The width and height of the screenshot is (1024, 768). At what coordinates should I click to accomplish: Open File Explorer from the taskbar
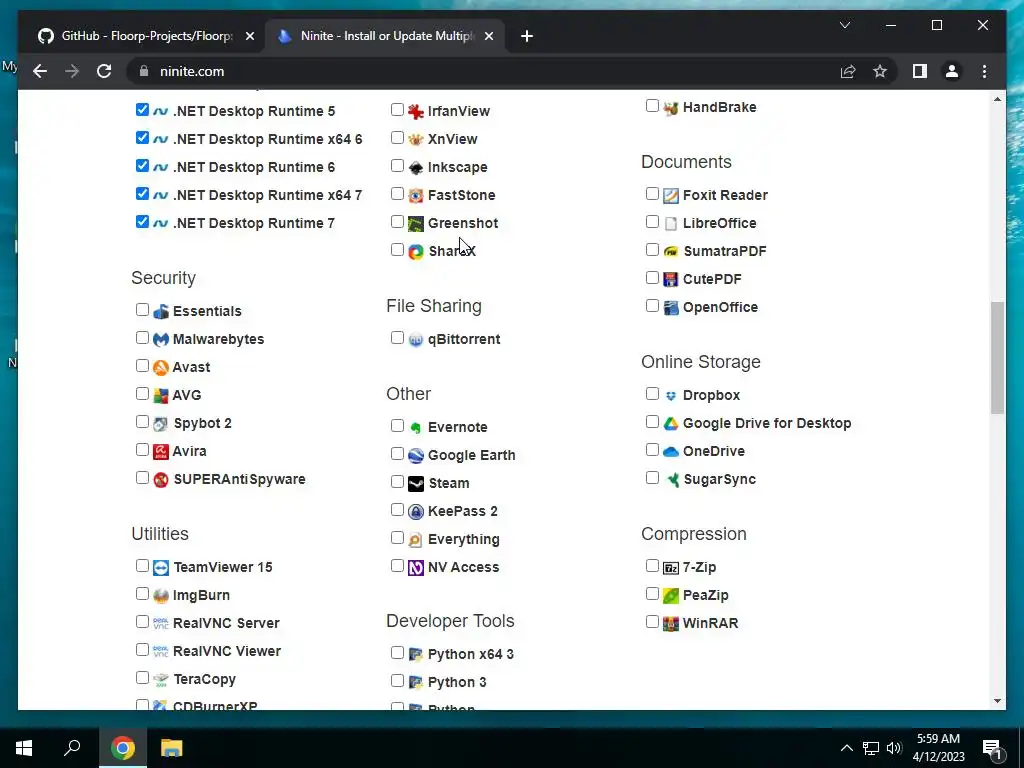tap(172, 748)
